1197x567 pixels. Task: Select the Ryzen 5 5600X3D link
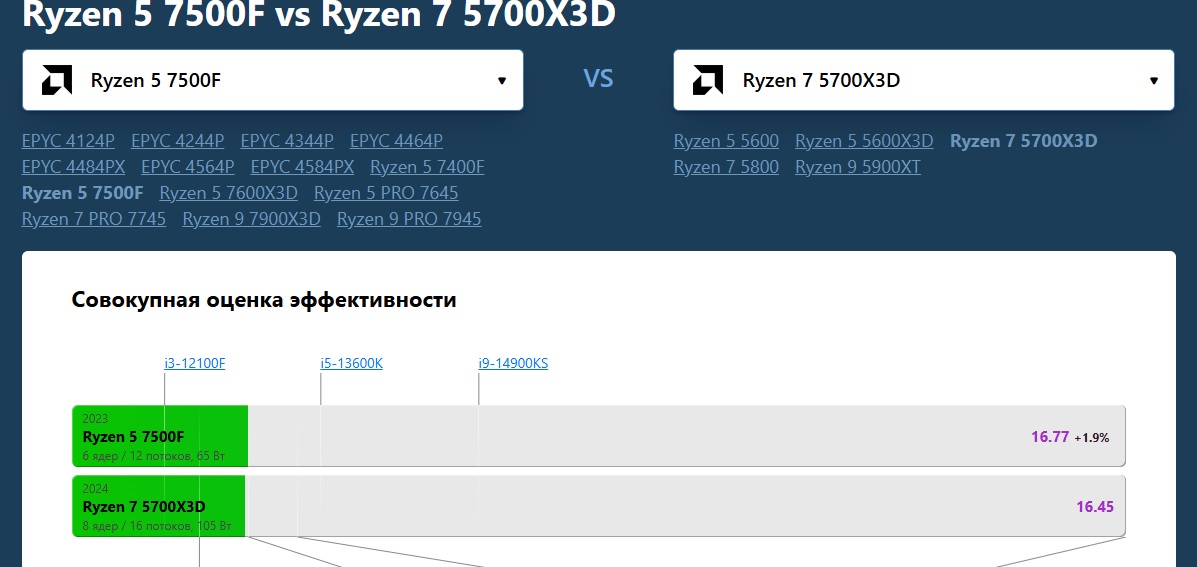(864, 141)
